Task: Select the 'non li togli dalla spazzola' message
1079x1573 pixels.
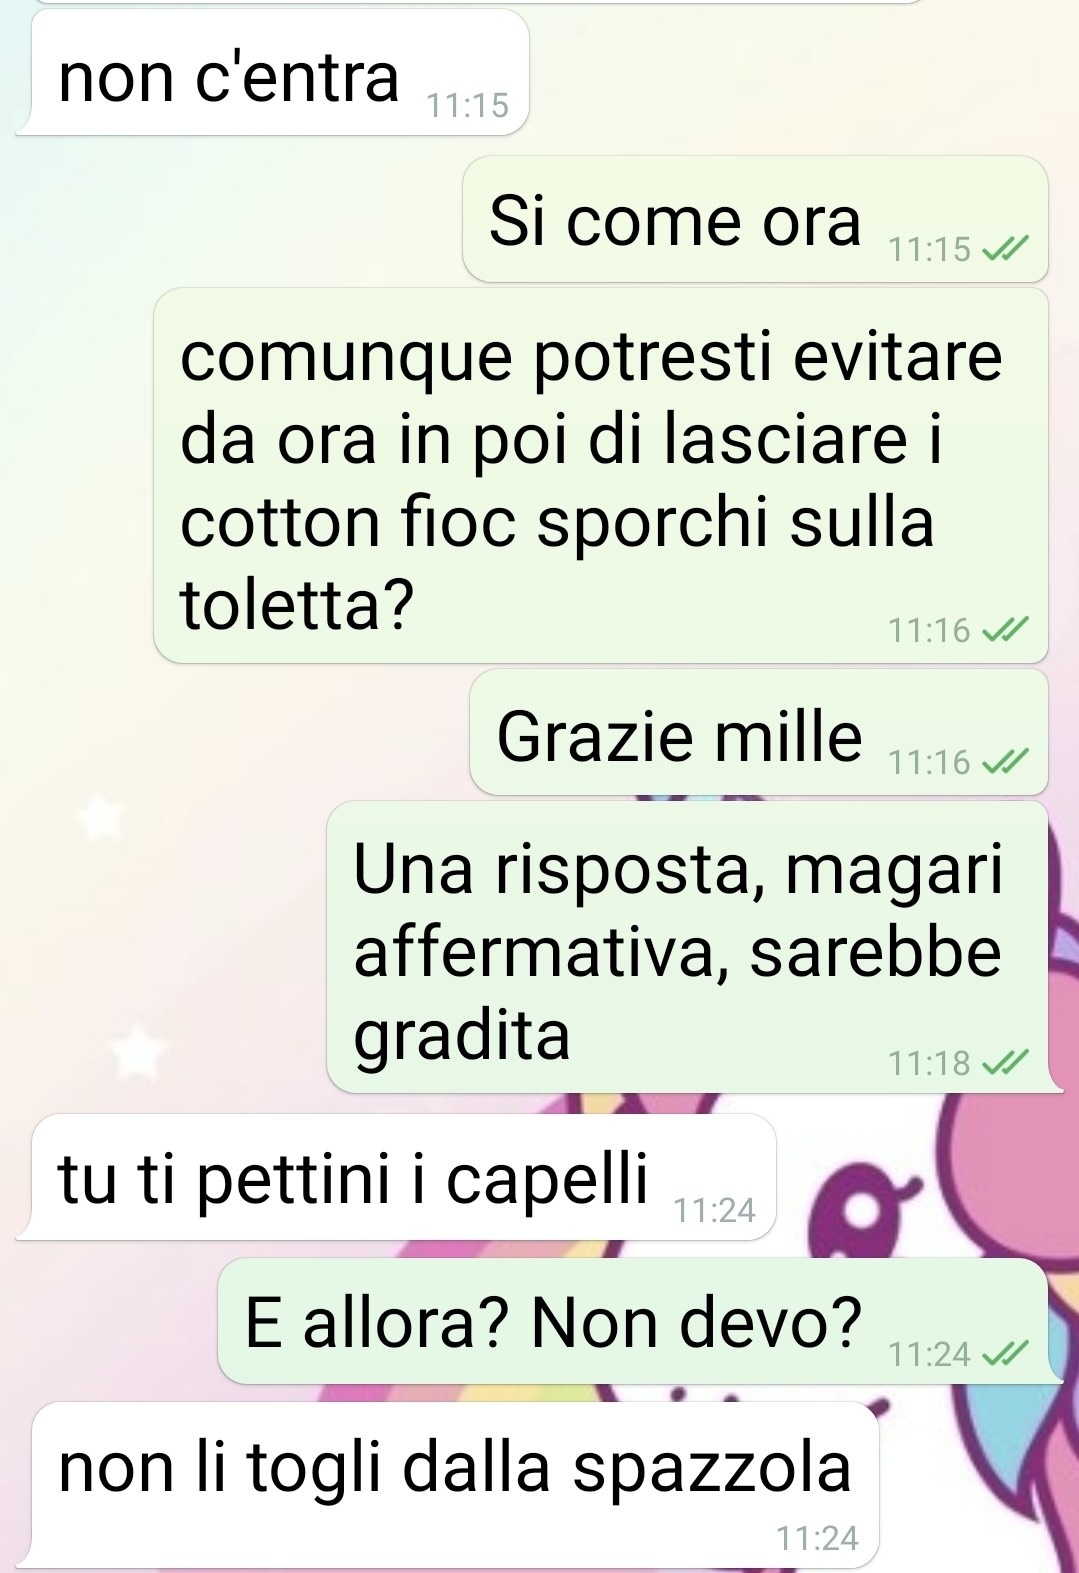Action: [x=447, y=1485]
